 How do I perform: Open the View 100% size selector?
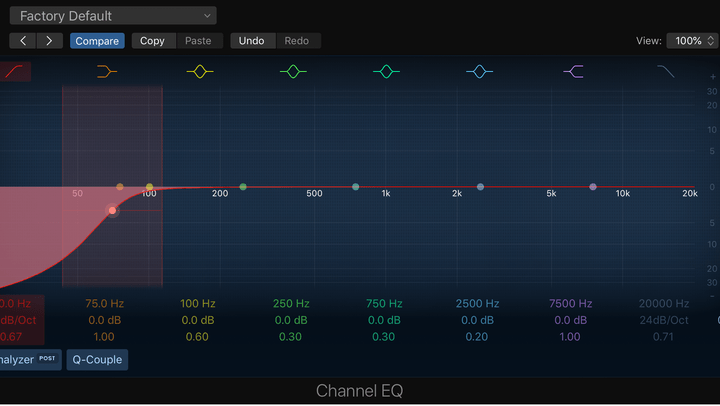(x=692, y=41)
